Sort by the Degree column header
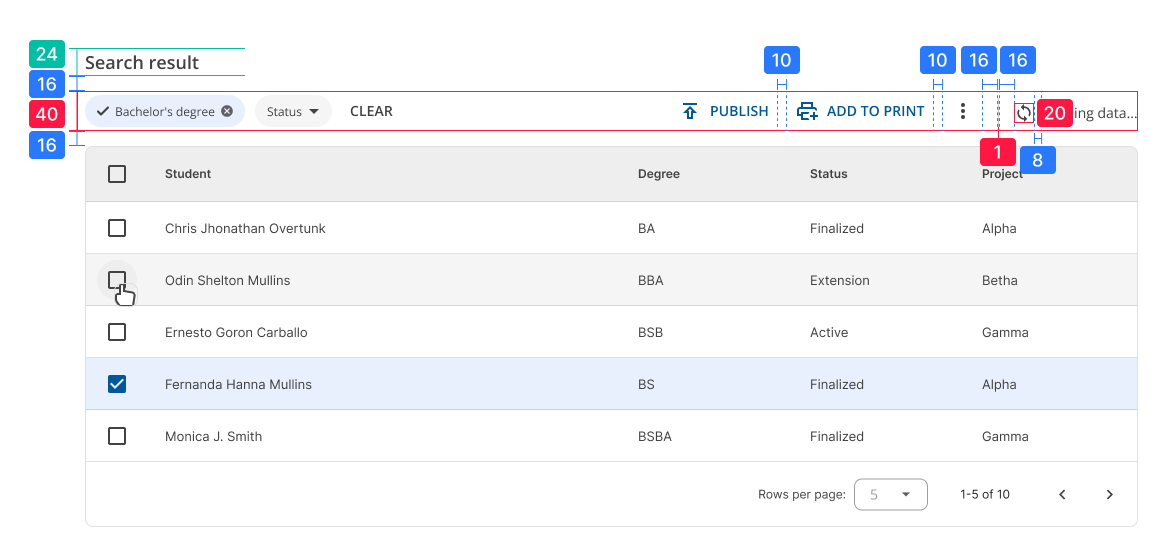 click(658, 174)
